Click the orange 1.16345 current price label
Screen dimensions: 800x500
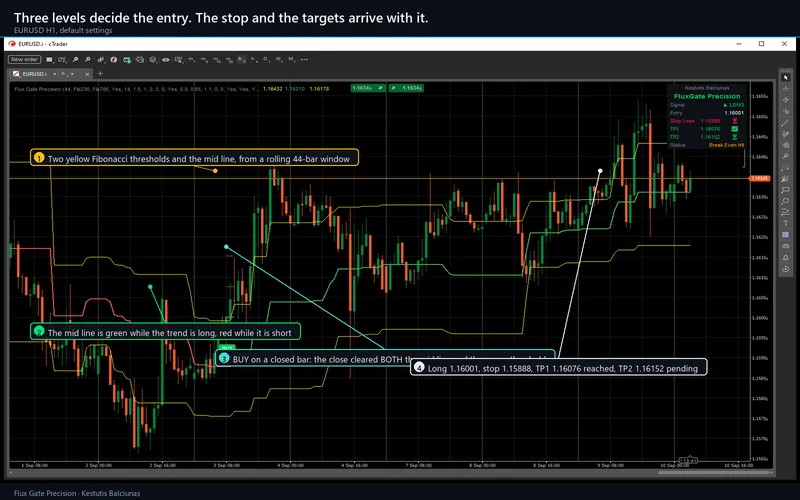click(x=759, y=179)
